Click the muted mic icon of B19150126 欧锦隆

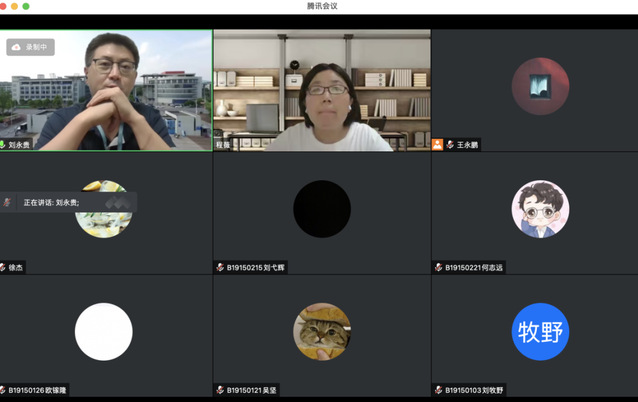[x=4, y=389]
